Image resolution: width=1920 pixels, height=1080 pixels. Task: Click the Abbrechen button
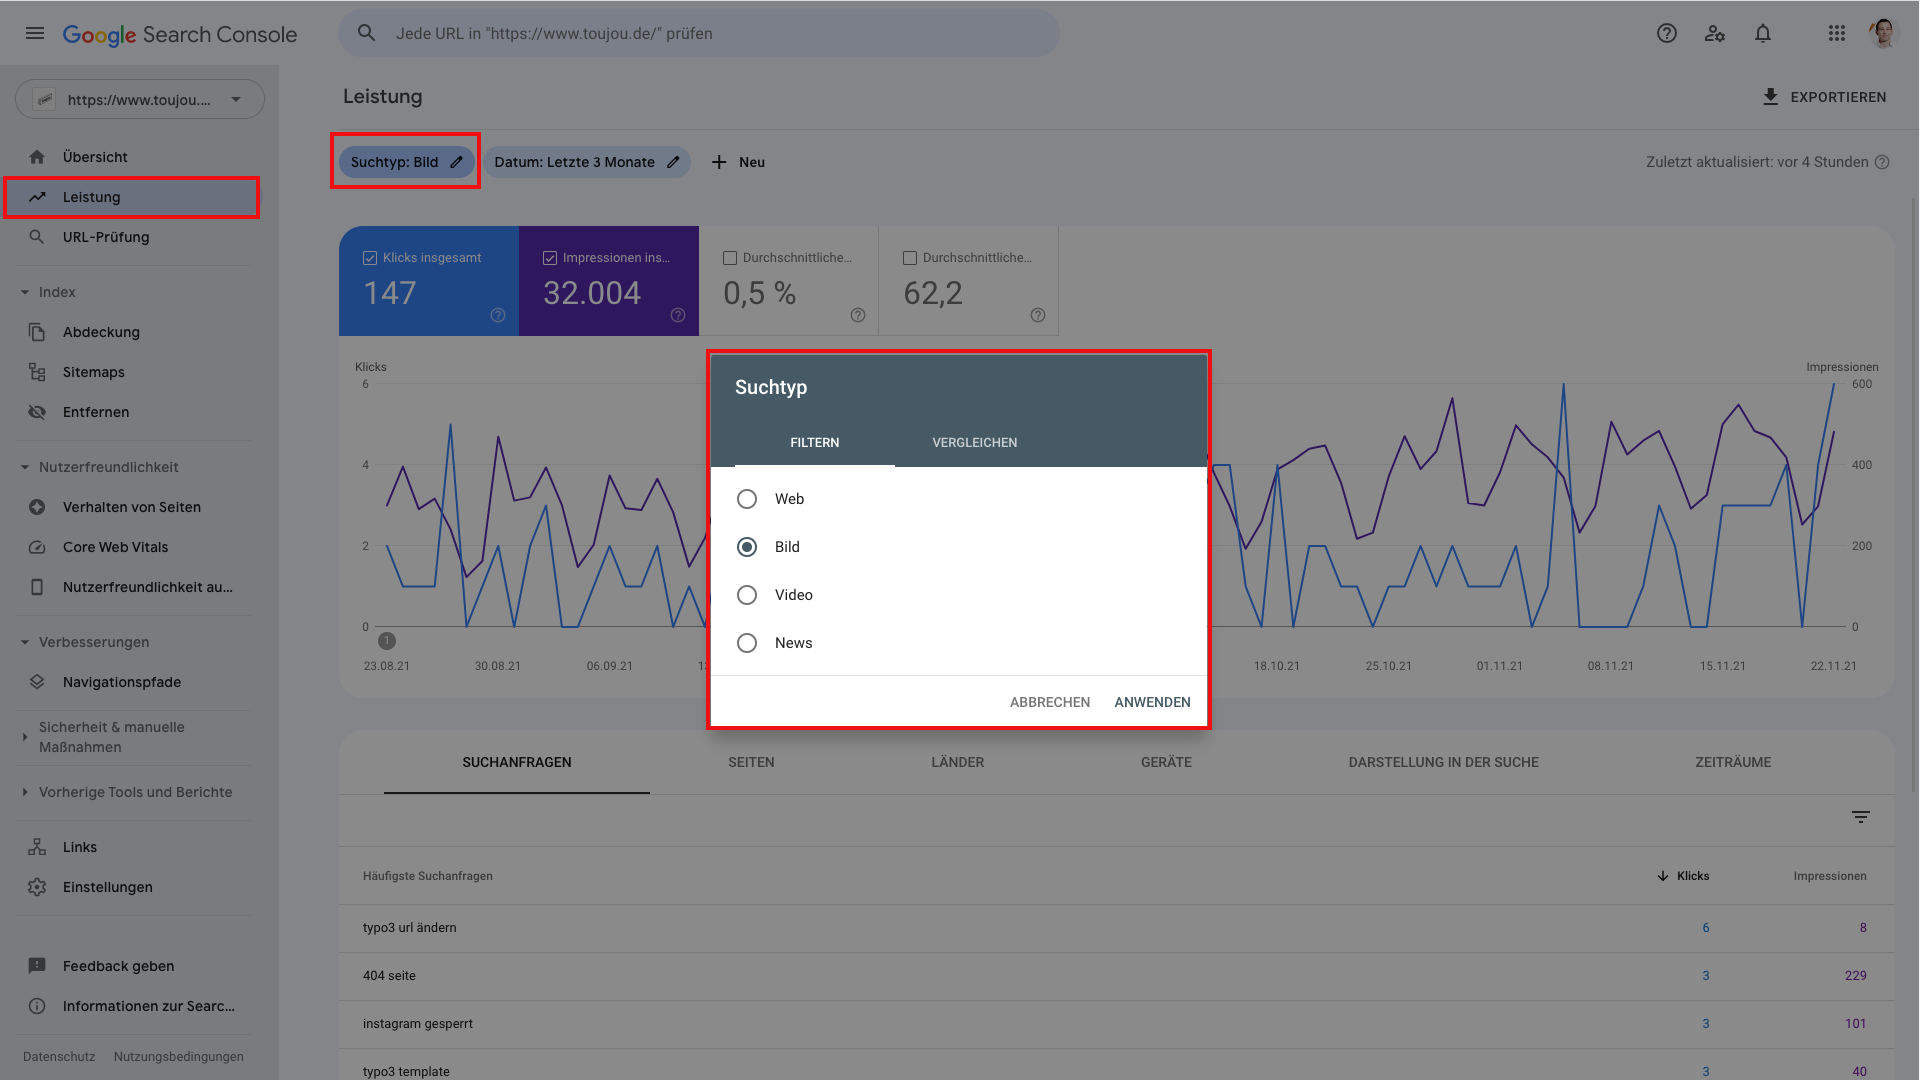point(1049,702)
